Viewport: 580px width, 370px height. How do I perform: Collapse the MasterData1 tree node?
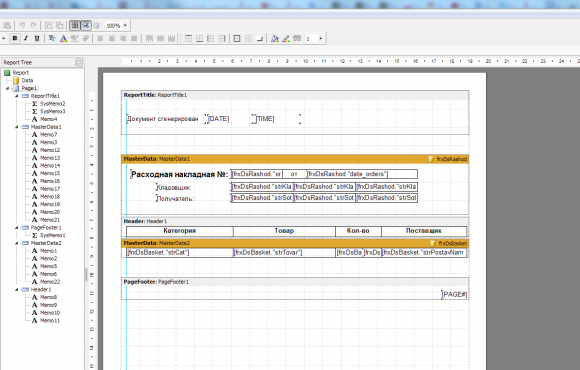pyautogui.click(x=17, y=127)
